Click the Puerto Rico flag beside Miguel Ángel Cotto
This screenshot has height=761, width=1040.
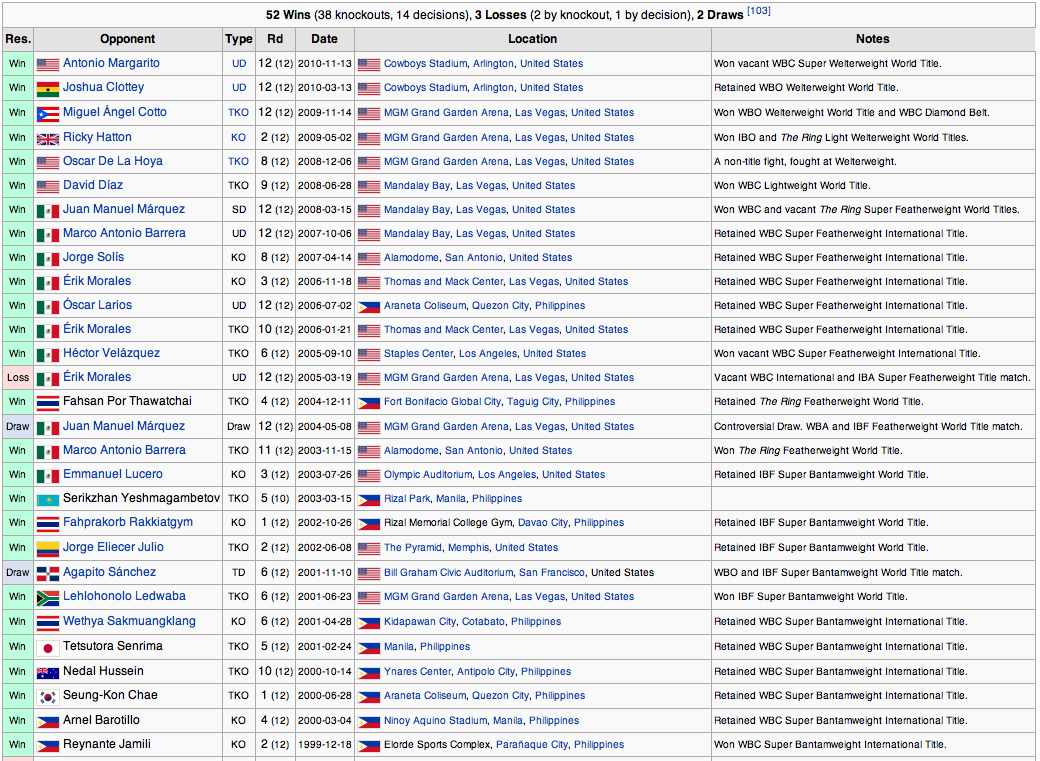pyautogui.click(x=47, y=113)
